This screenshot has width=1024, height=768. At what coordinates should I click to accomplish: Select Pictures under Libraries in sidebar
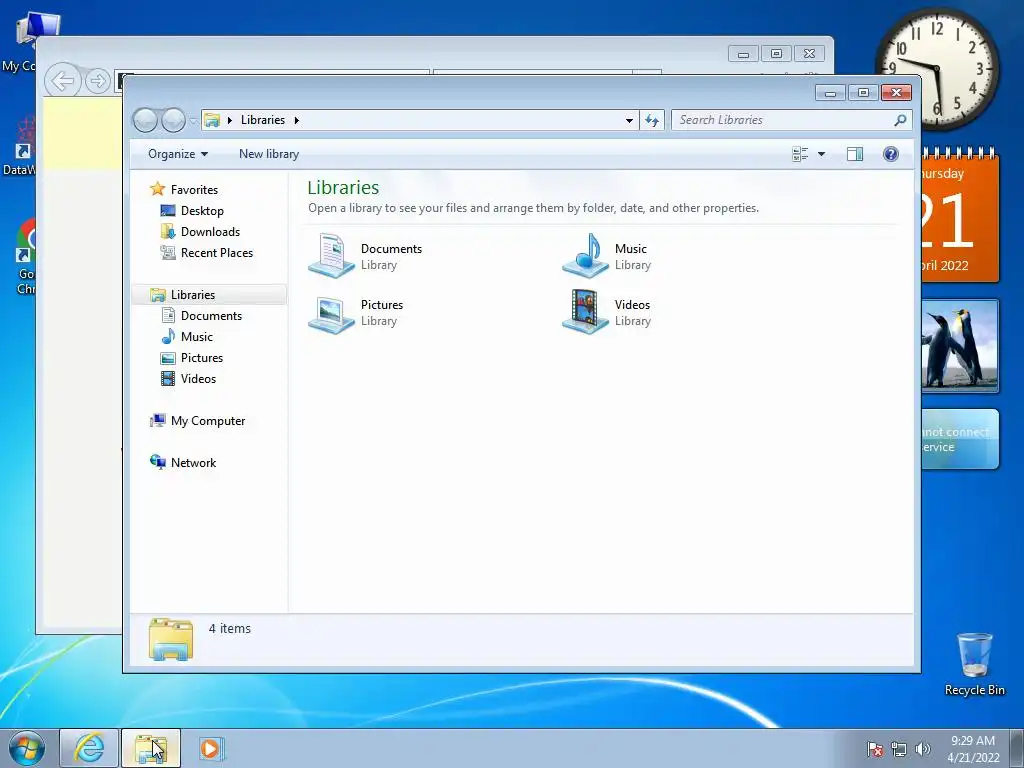pyautogui.click(x=202, y=358)
